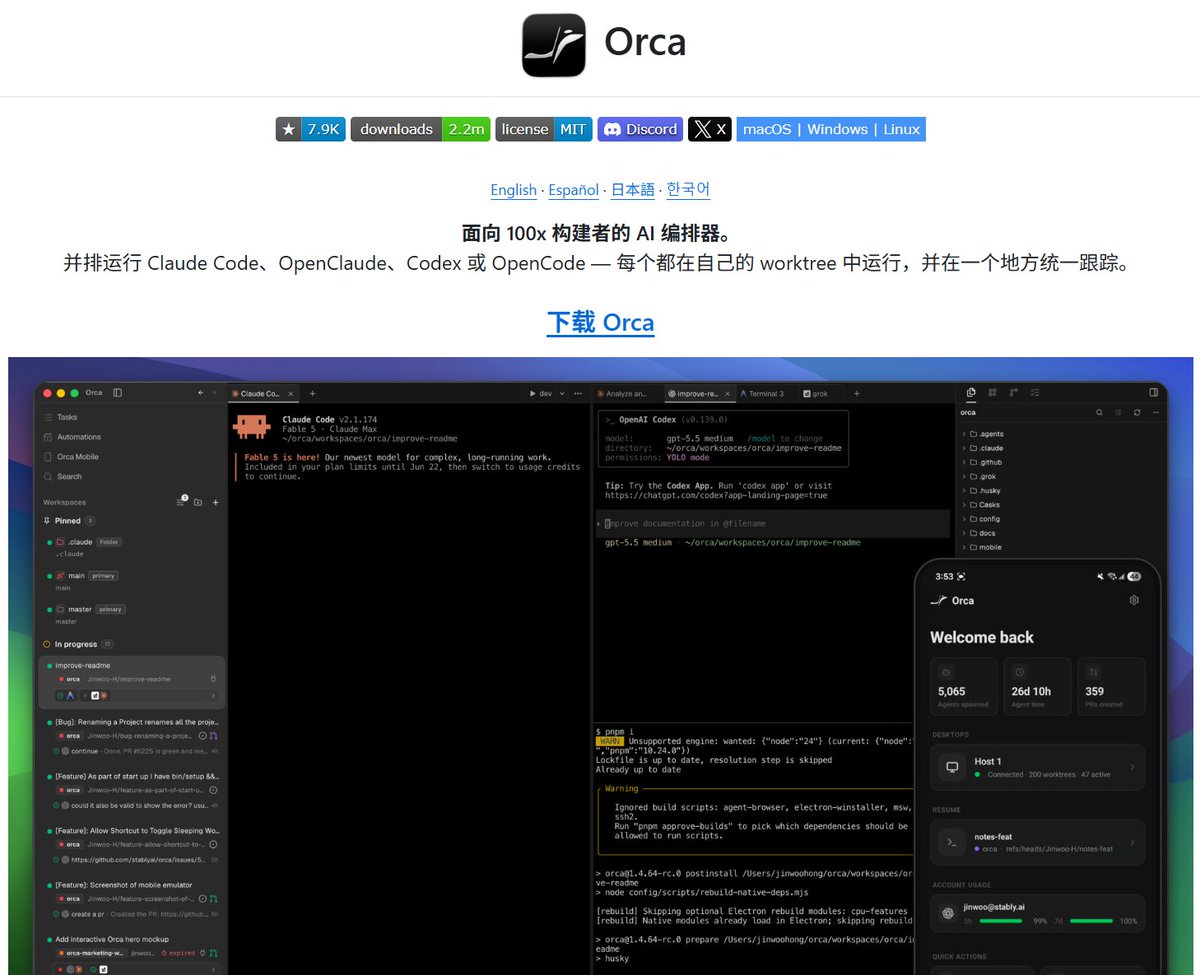
Task: Click the macOS | Windows | Linux badge
Action: 831,129
